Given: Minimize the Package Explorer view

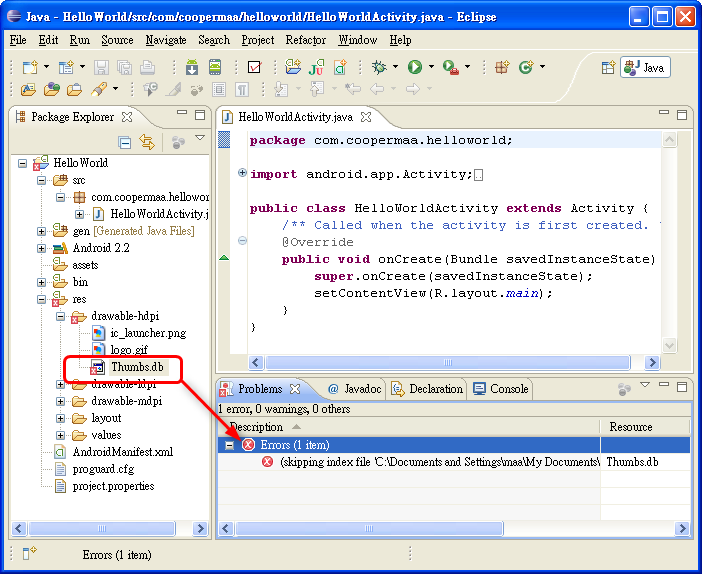Looking at the screenshot, I should click(182, 112).
